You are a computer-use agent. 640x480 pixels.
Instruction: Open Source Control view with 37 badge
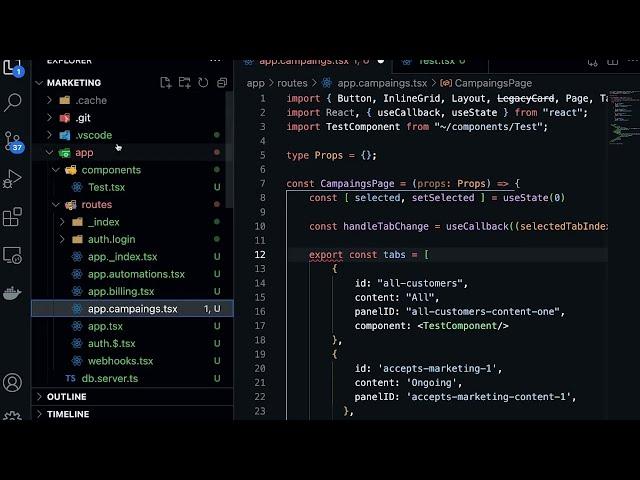(13, 141)
